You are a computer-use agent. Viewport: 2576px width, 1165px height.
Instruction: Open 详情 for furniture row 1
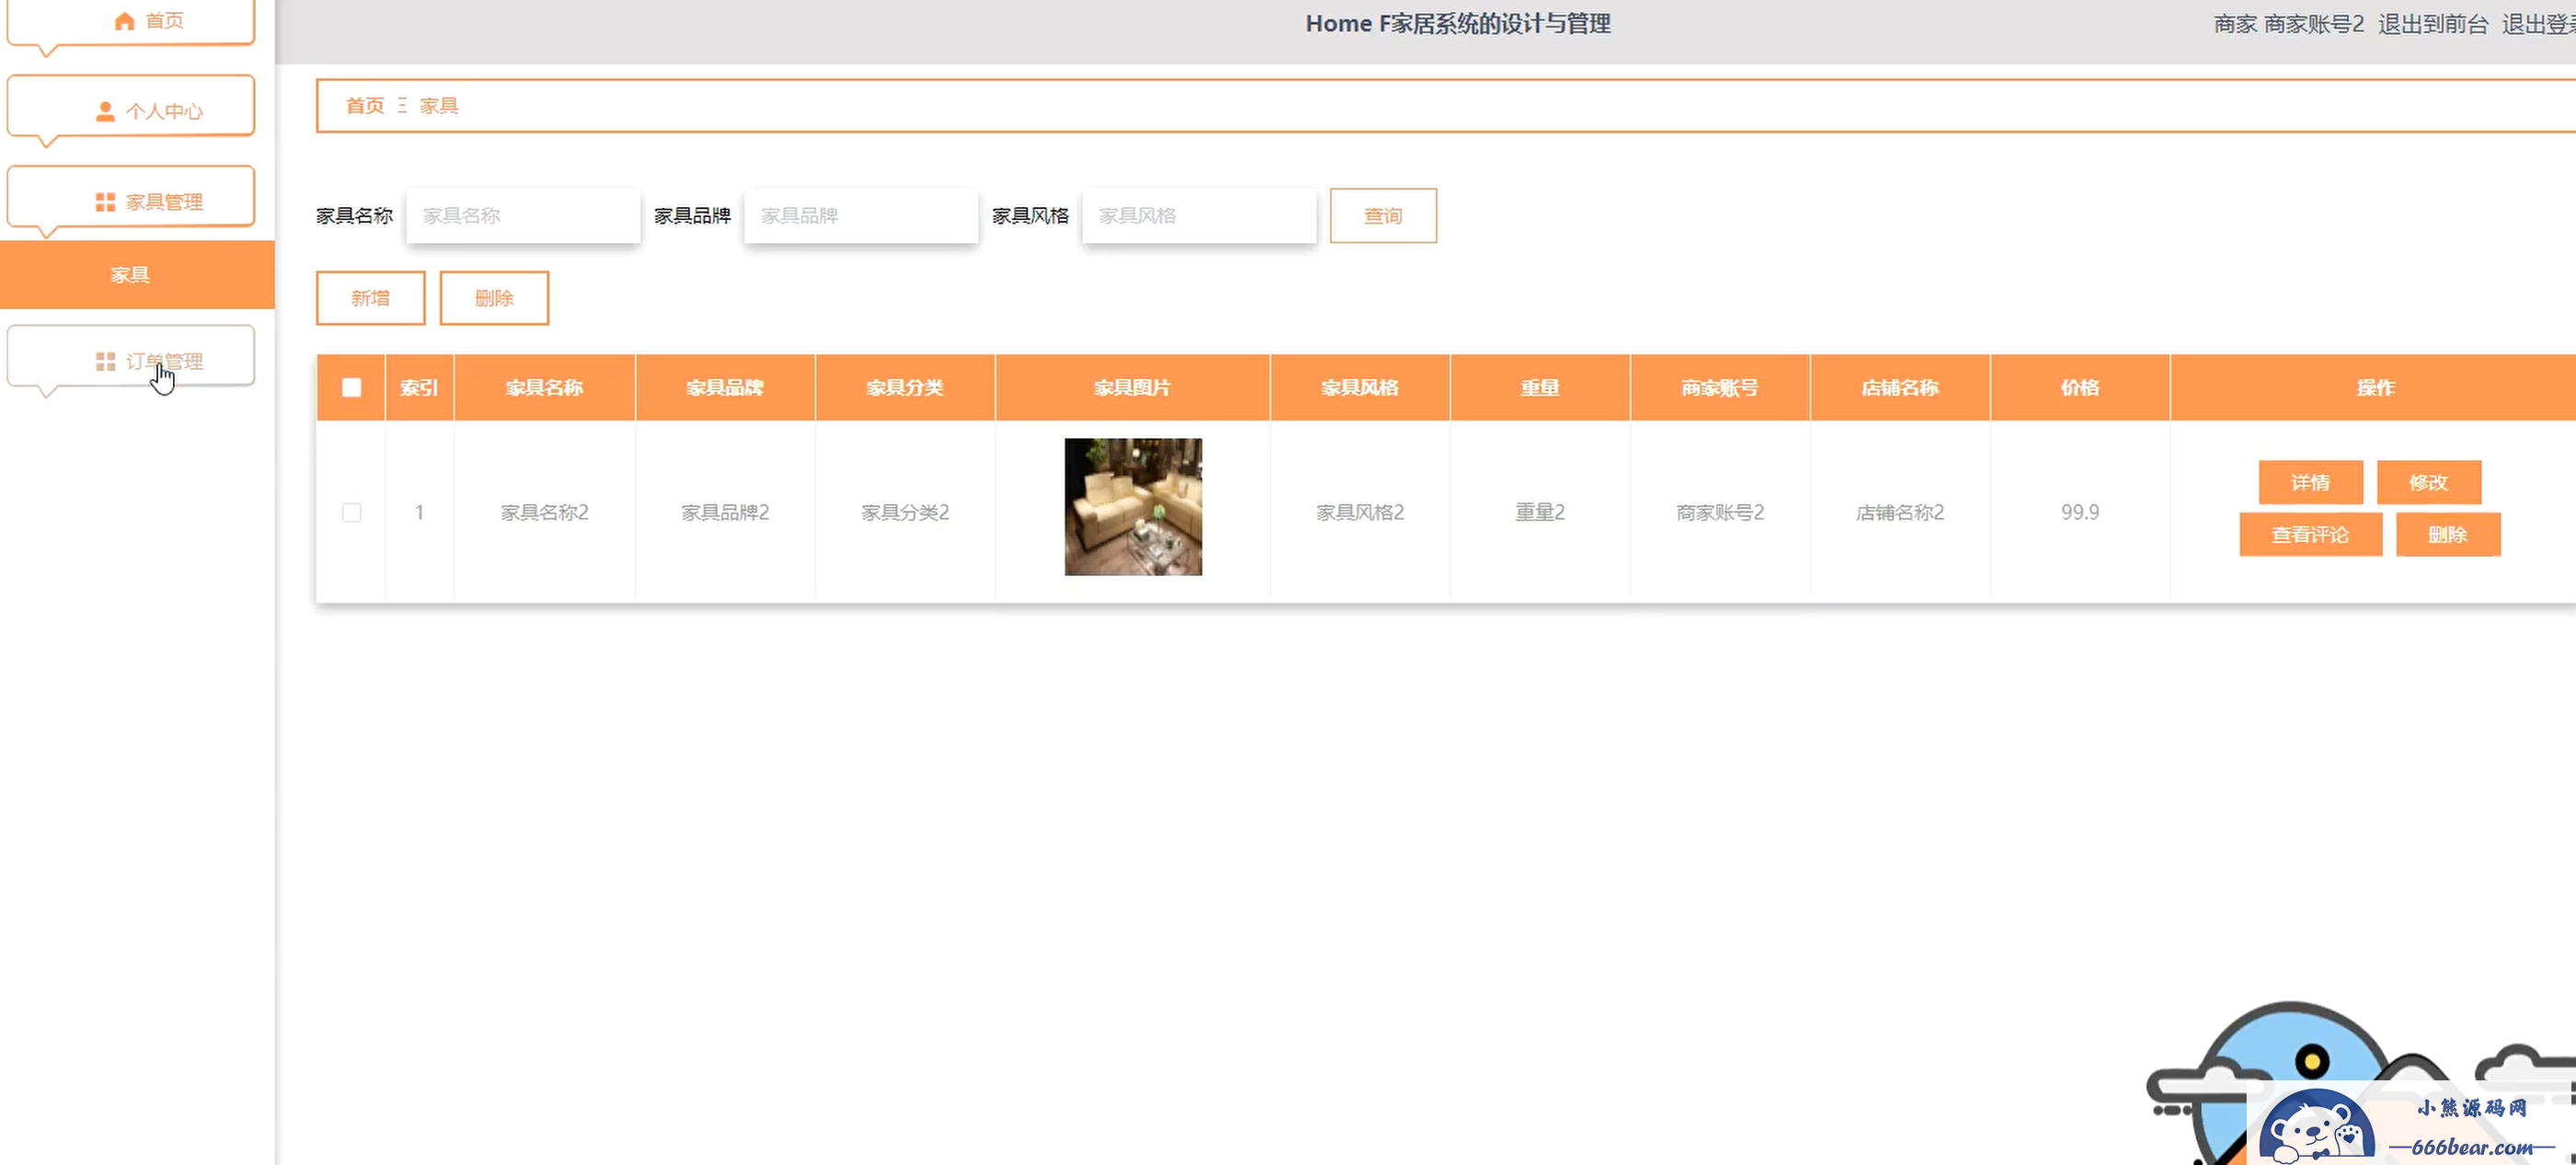click(x=2310, y=483)
